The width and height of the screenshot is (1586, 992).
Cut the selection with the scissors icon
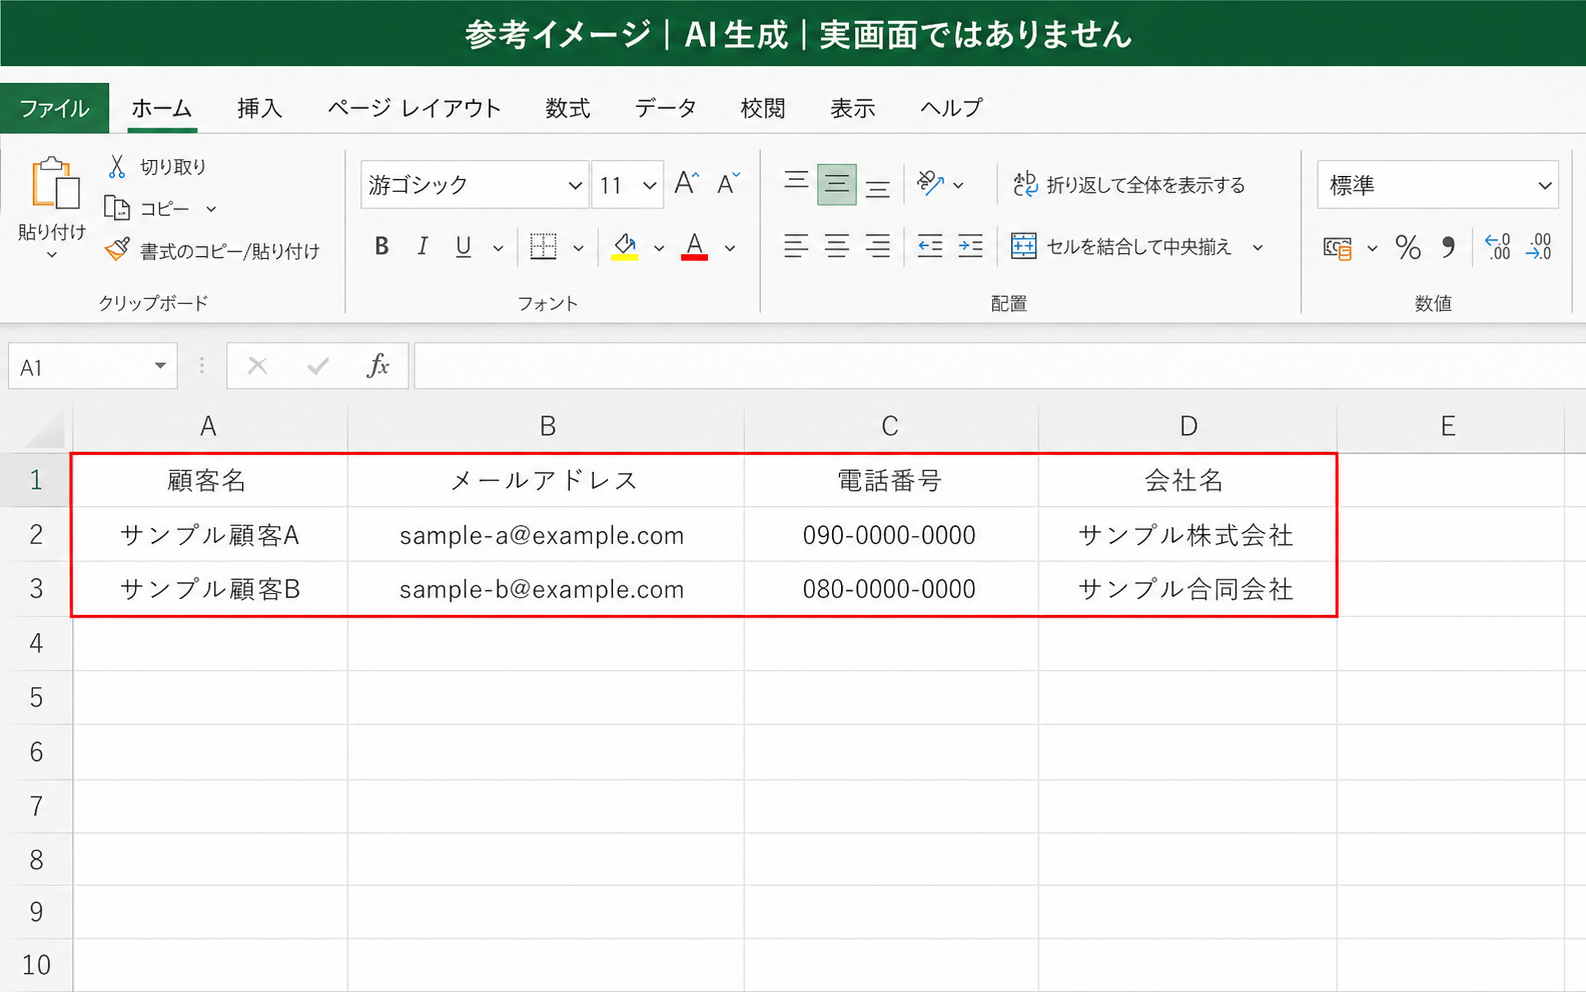[117, 166]
